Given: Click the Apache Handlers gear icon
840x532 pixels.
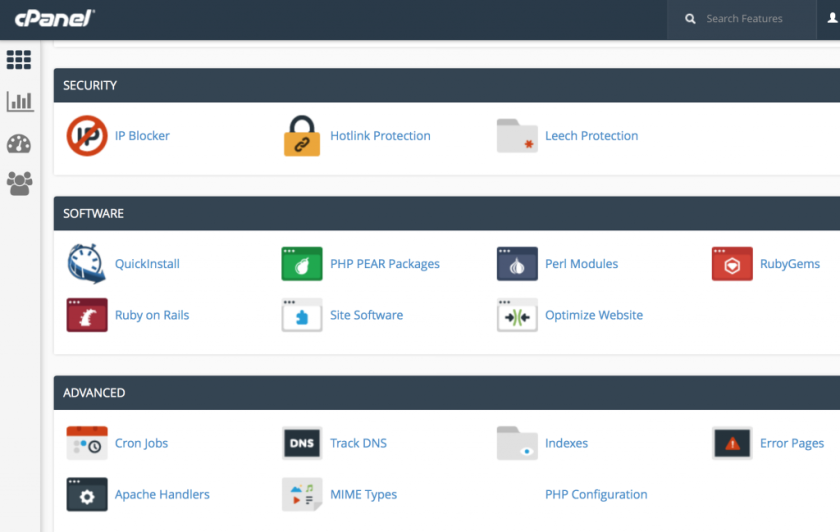Looking at the screenshot, I should [x=87, y=494].
